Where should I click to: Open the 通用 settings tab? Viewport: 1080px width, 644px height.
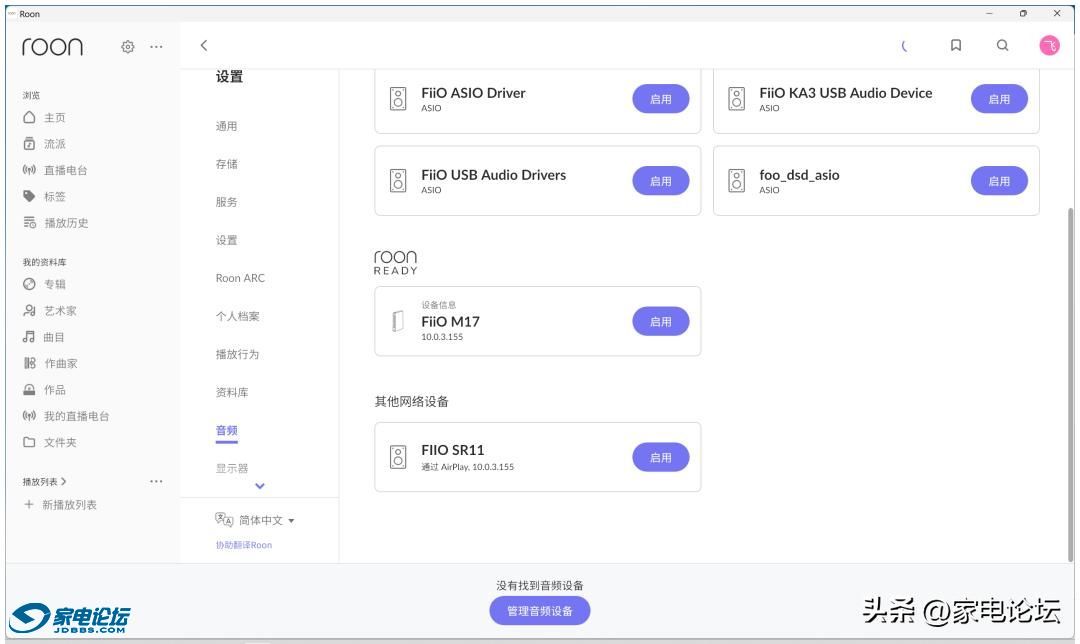[227, 126]
